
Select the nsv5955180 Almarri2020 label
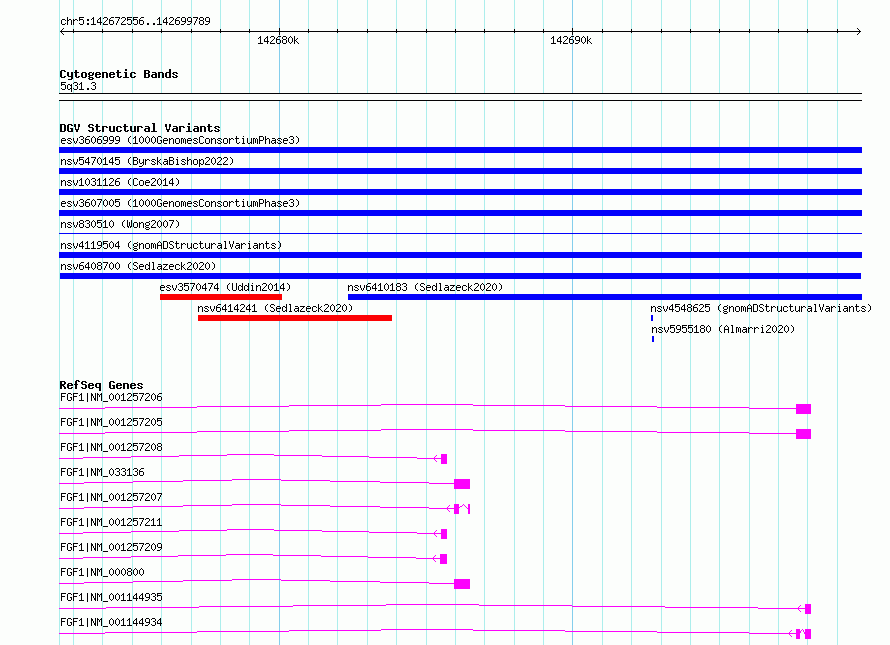coord(723,329)
